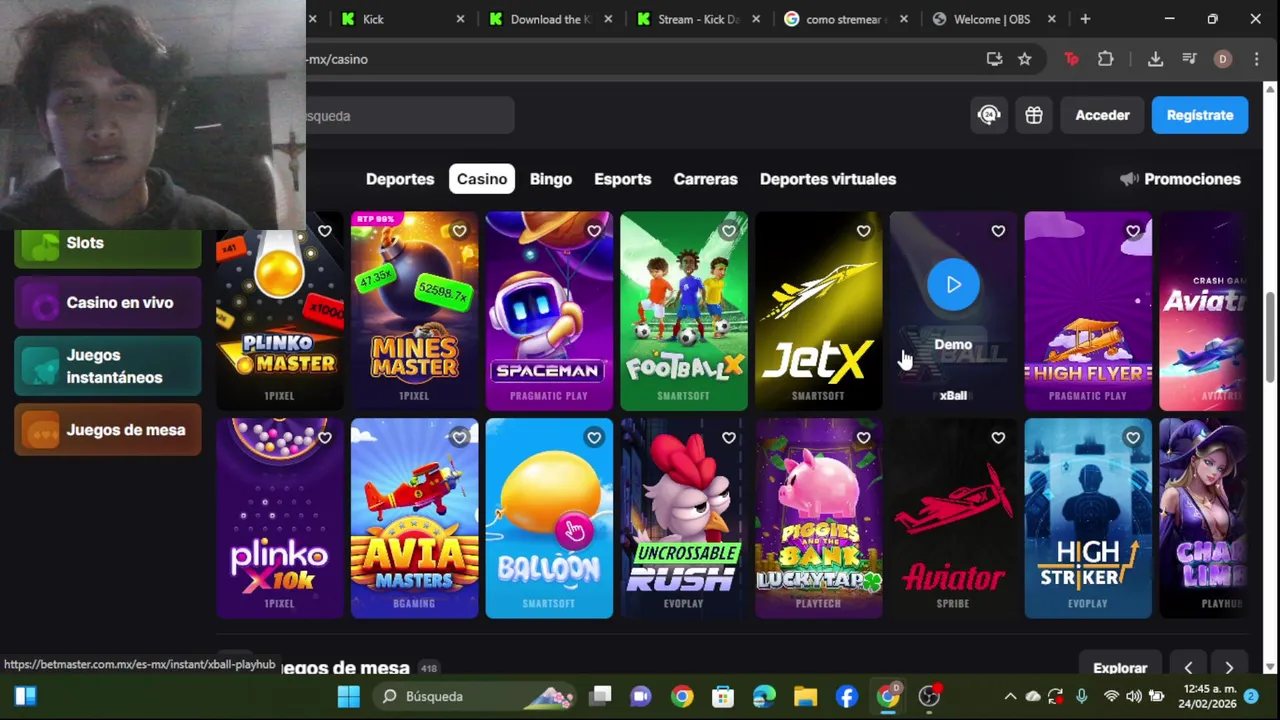Open the media control icon in toolbar
Screen dimensions: 1280x720
(x=1189, y=59)
